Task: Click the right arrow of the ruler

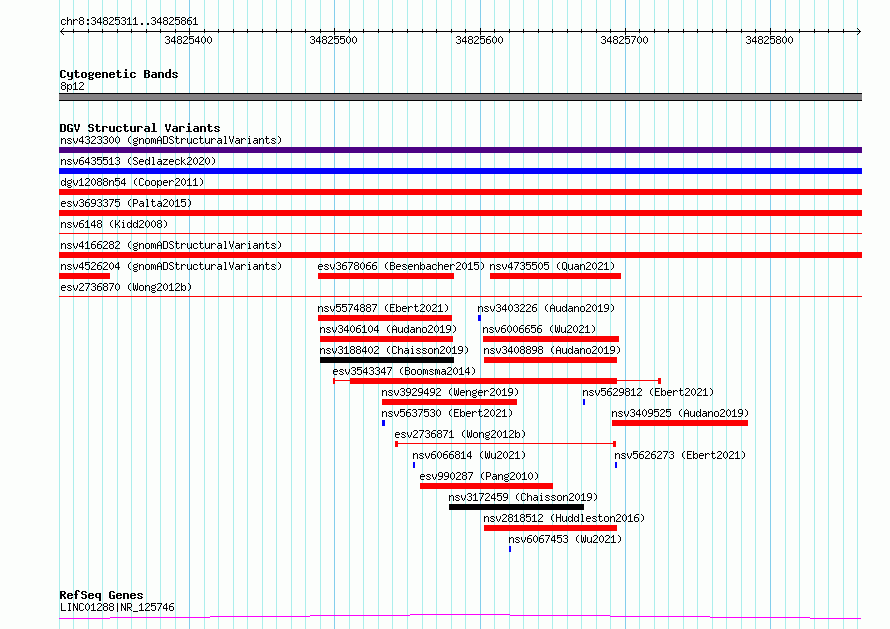Action: [x=859, y=32]
